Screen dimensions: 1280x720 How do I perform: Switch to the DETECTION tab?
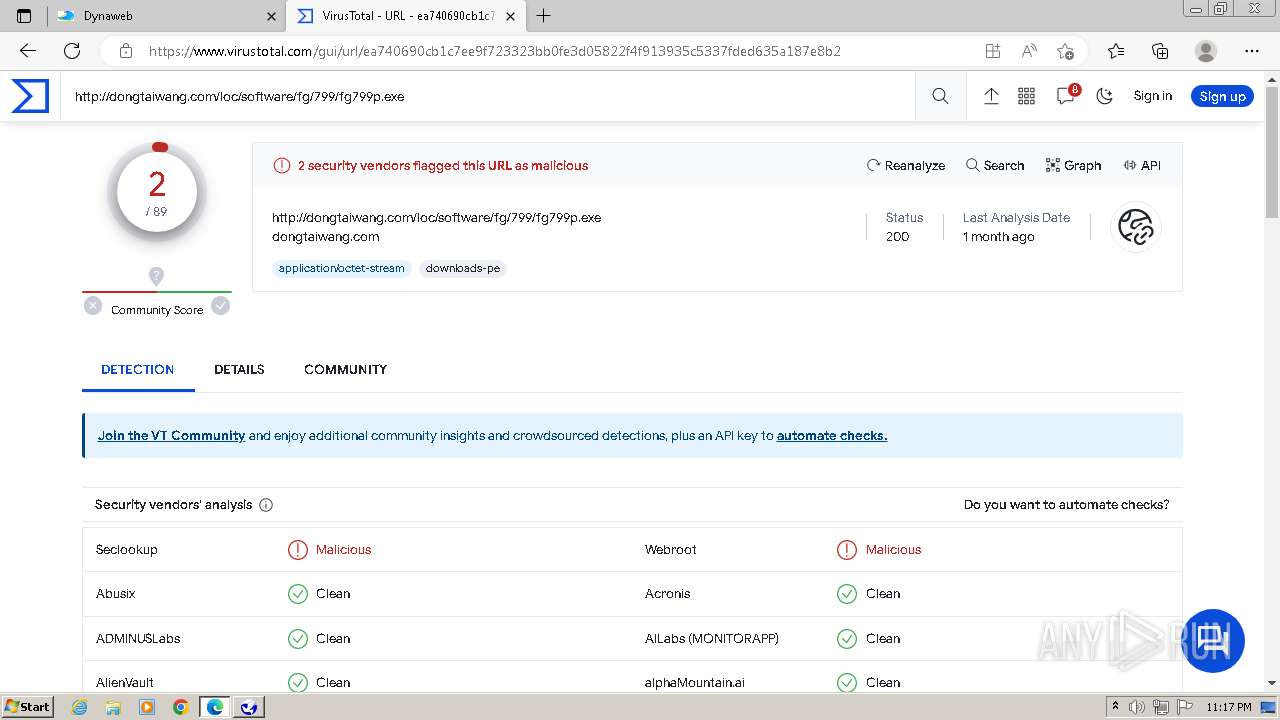(x=137, y=369)
